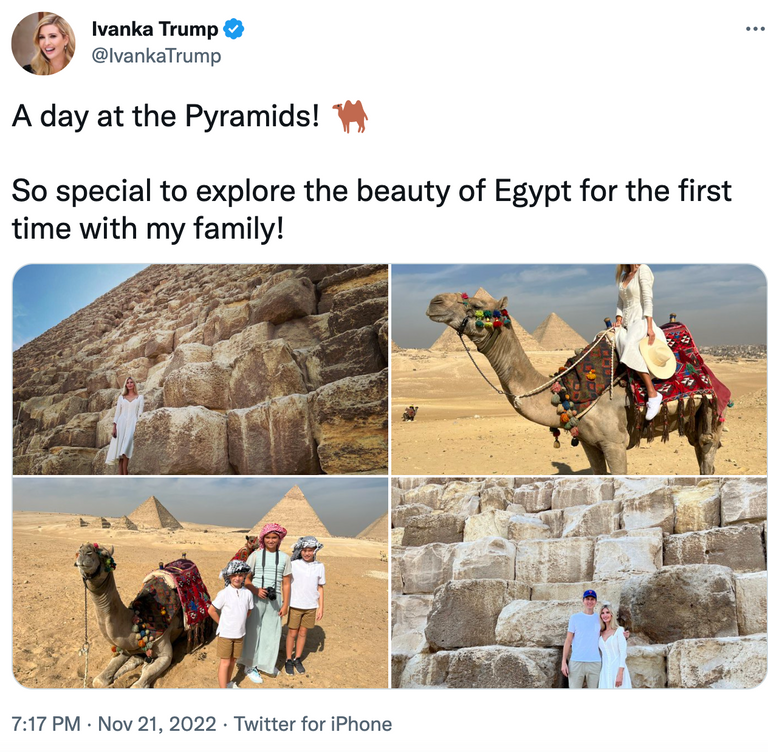Screen dimensions: 768x752
Task: Open the top-left pyramid stones photo
Action: click(x=200, y=369)
